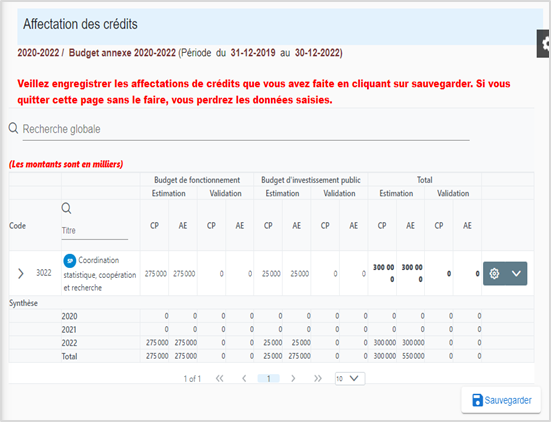The height and width of the screenshot is (422, 551).
Task: Go to the last page of results
Action: (318, 378)
